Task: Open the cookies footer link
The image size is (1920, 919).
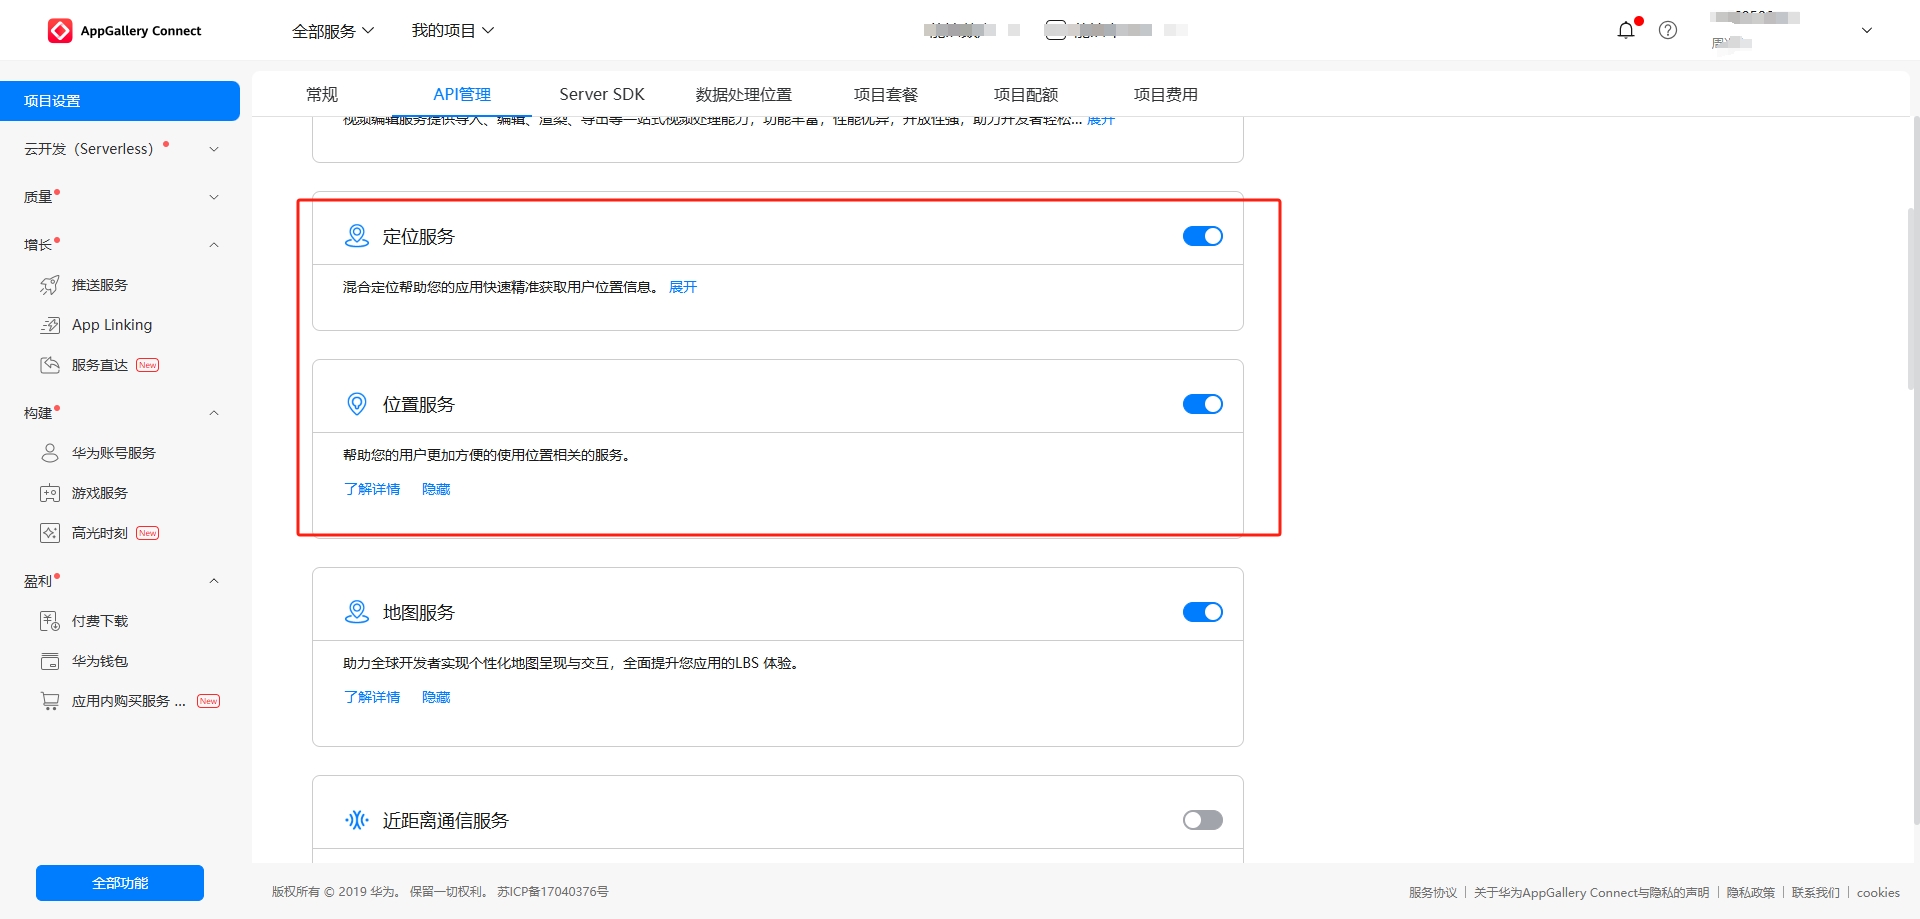Action: coord(1878,892)
